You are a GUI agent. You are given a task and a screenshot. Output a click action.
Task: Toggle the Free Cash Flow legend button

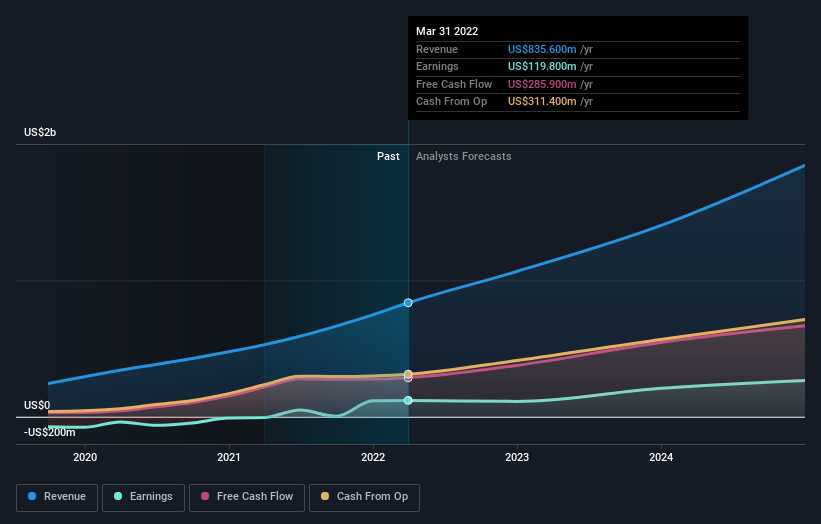coord(247,497)
